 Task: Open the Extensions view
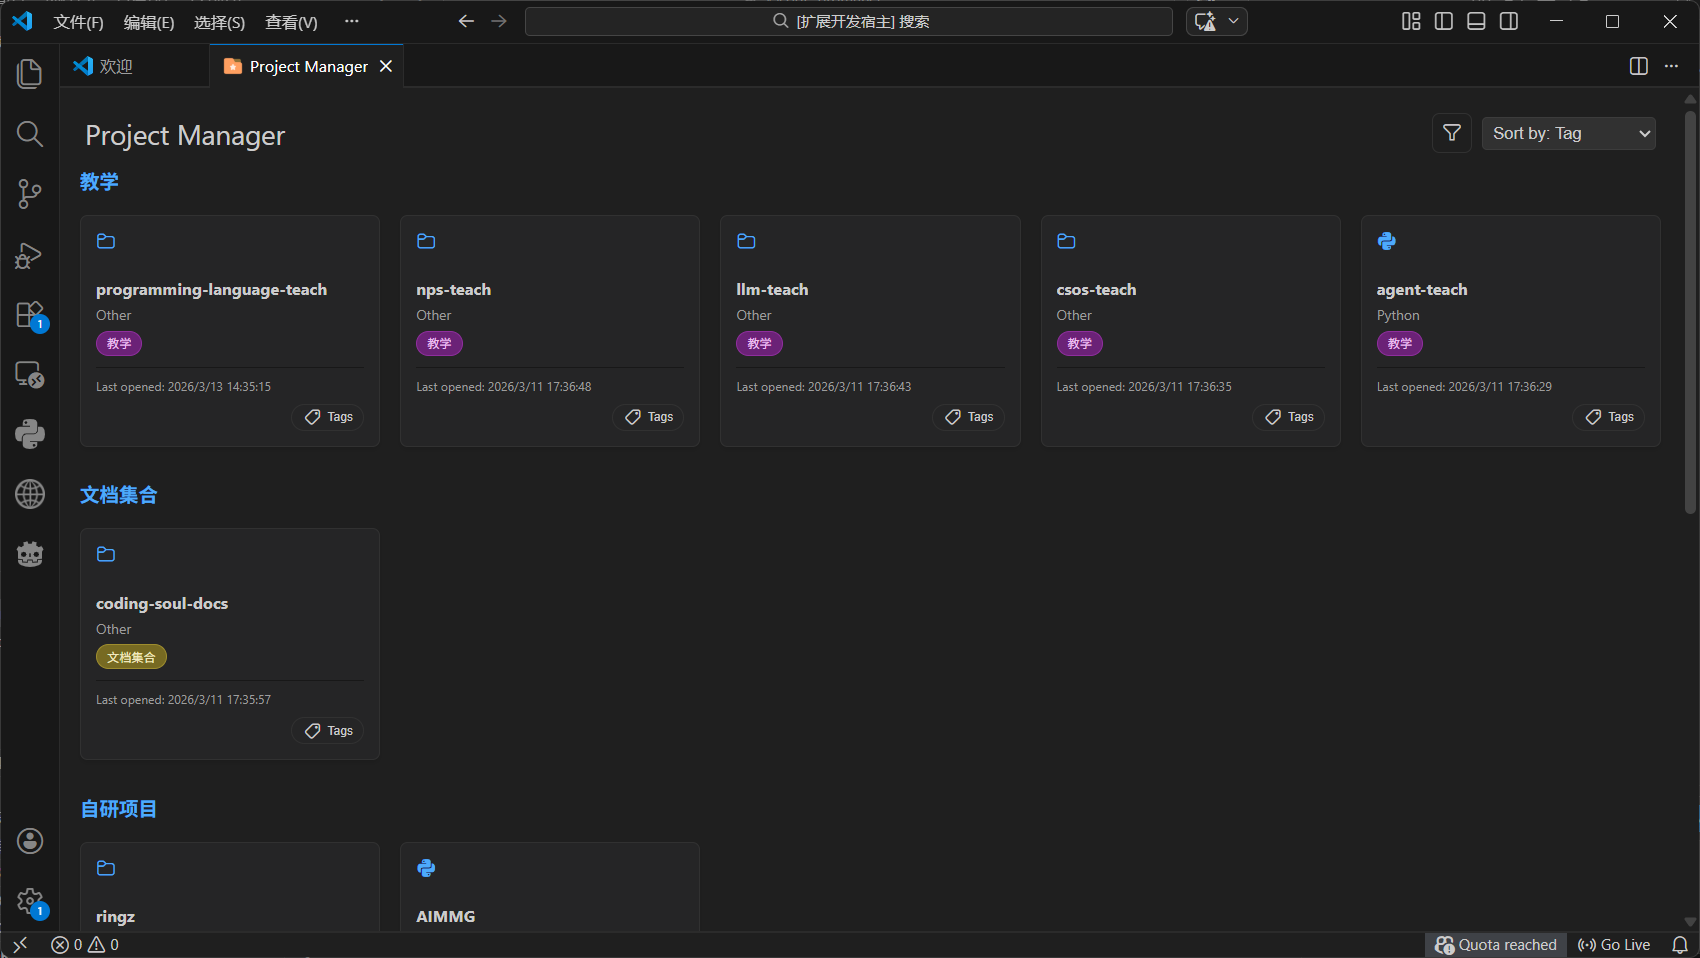point(30,315)
